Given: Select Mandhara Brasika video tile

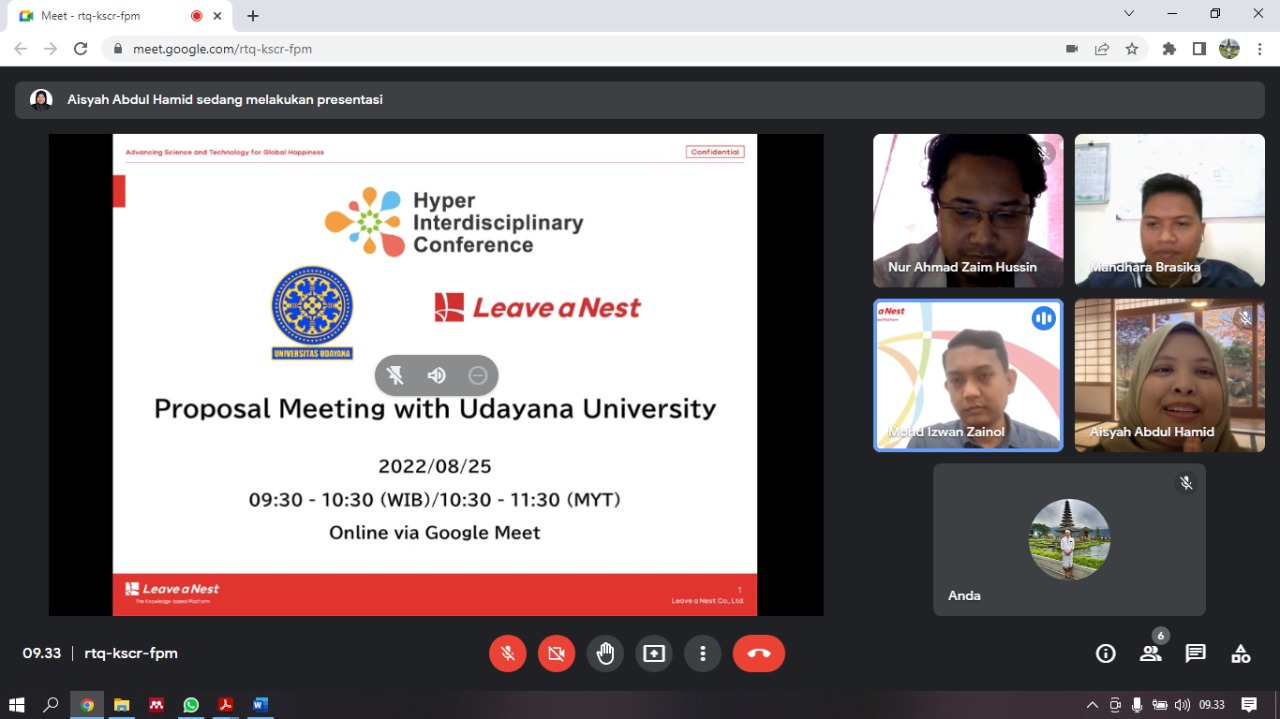Looking at the screenshot, I should click(1169, 210).
